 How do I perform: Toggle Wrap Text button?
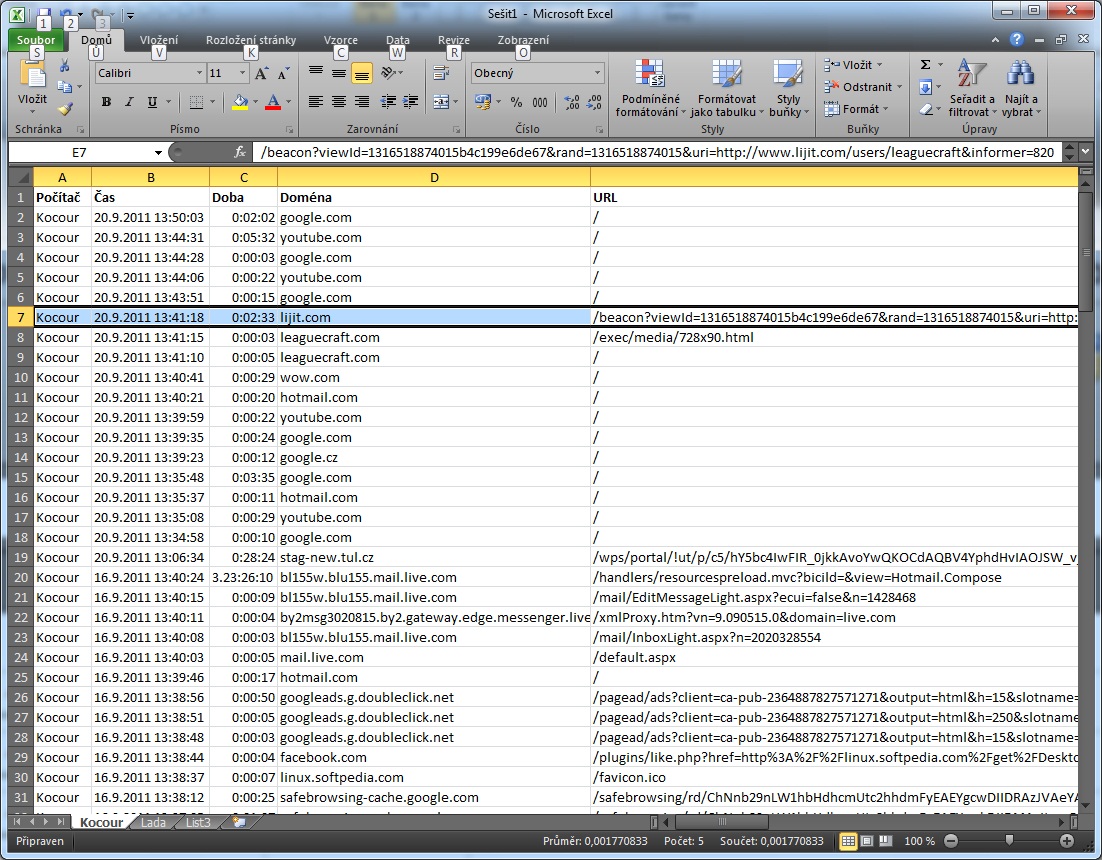441,73
